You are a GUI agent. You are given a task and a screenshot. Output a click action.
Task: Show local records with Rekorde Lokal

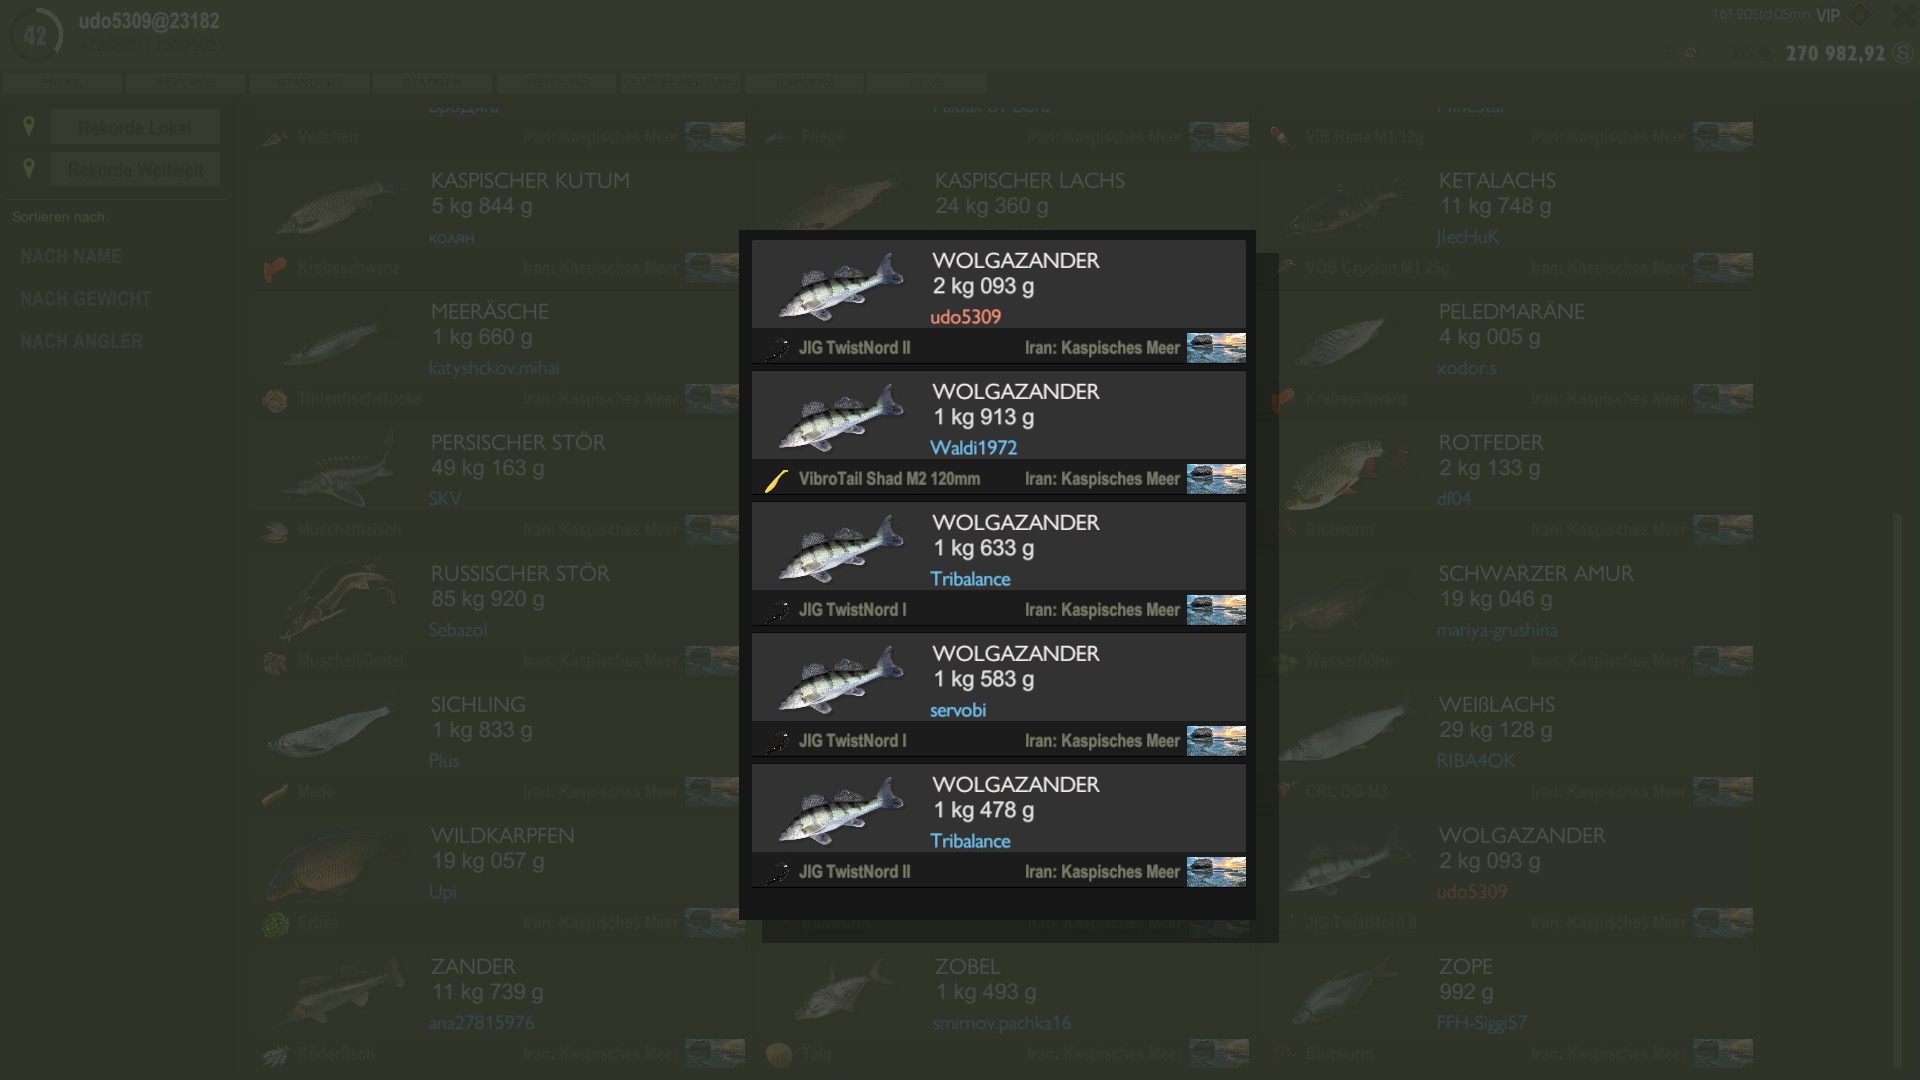(x=135, y=127)
